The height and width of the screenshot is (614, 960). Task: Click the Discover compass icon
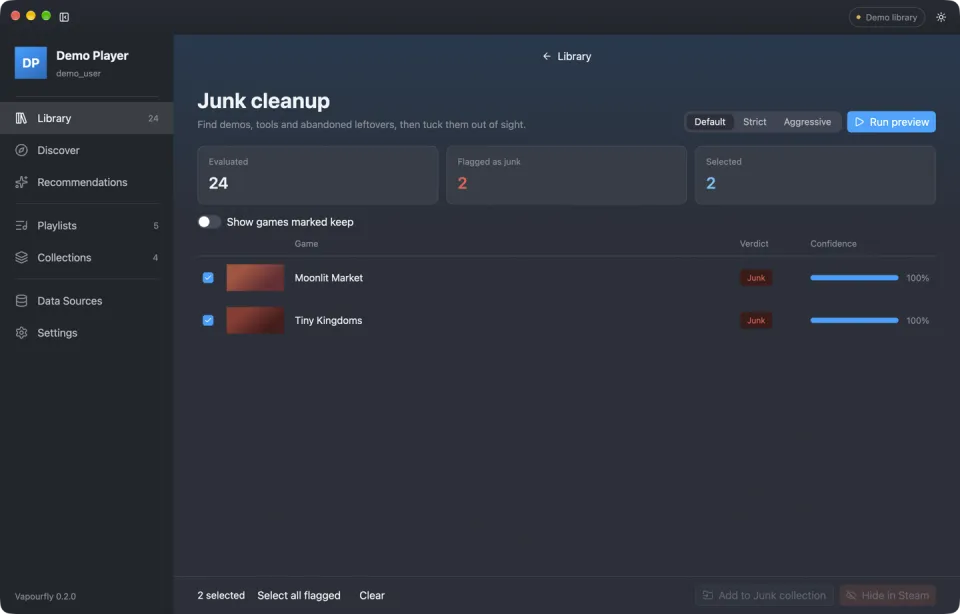coord(21,150)
